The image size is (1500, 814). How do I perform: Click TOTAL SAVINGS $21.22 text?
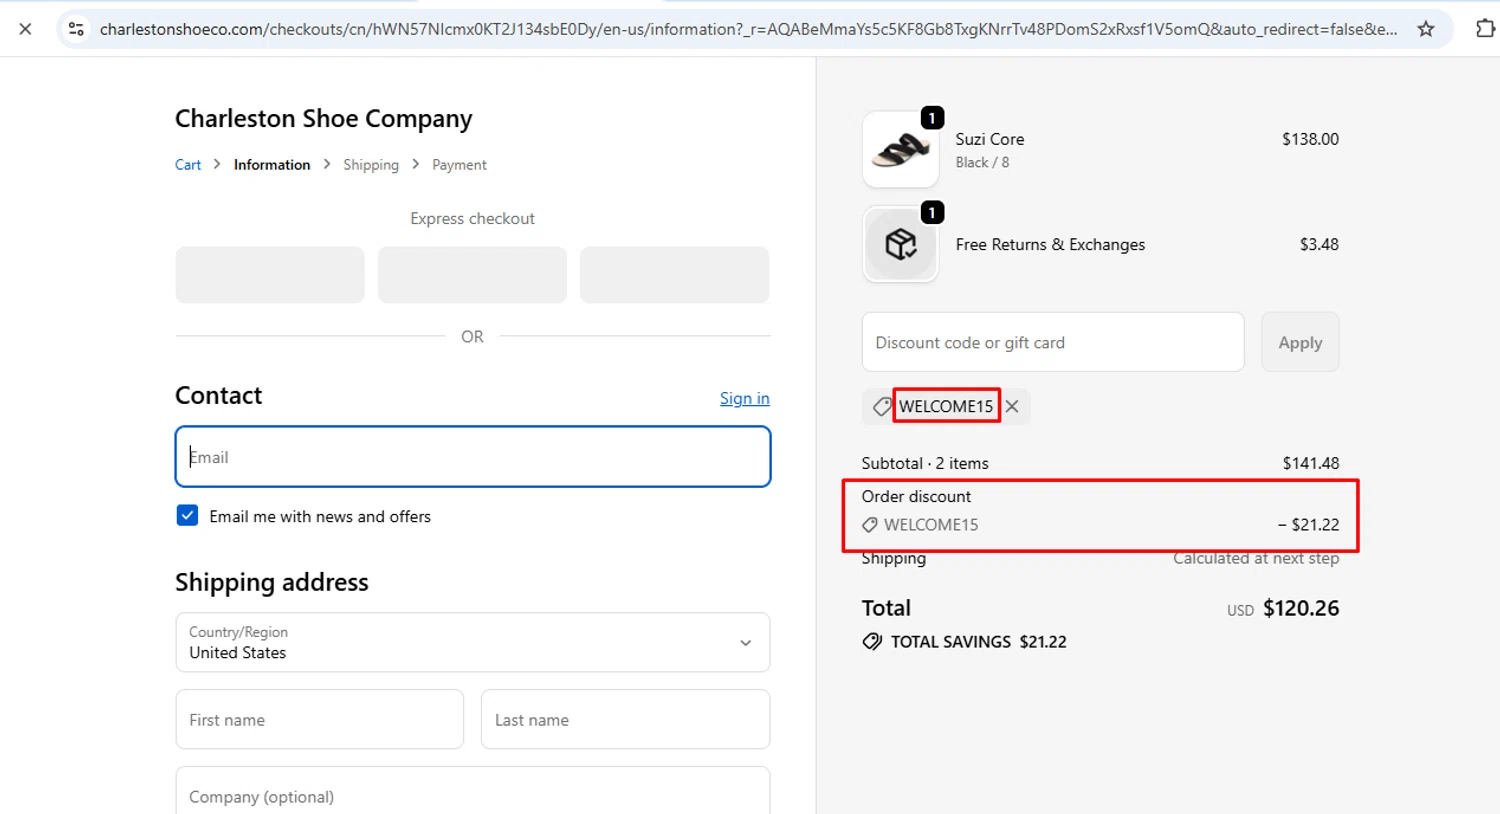pyautogui.click(x=978, y=642)
